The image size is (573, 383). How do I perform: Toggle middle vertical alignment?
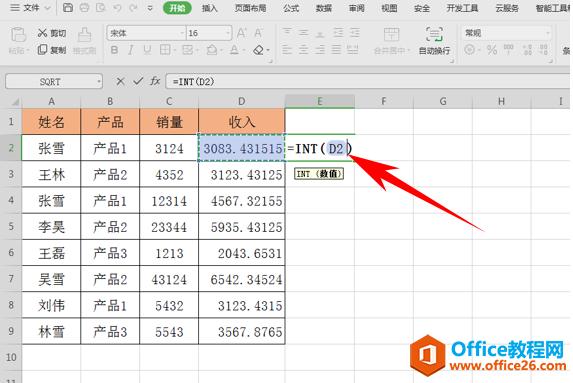pos(303,33)
